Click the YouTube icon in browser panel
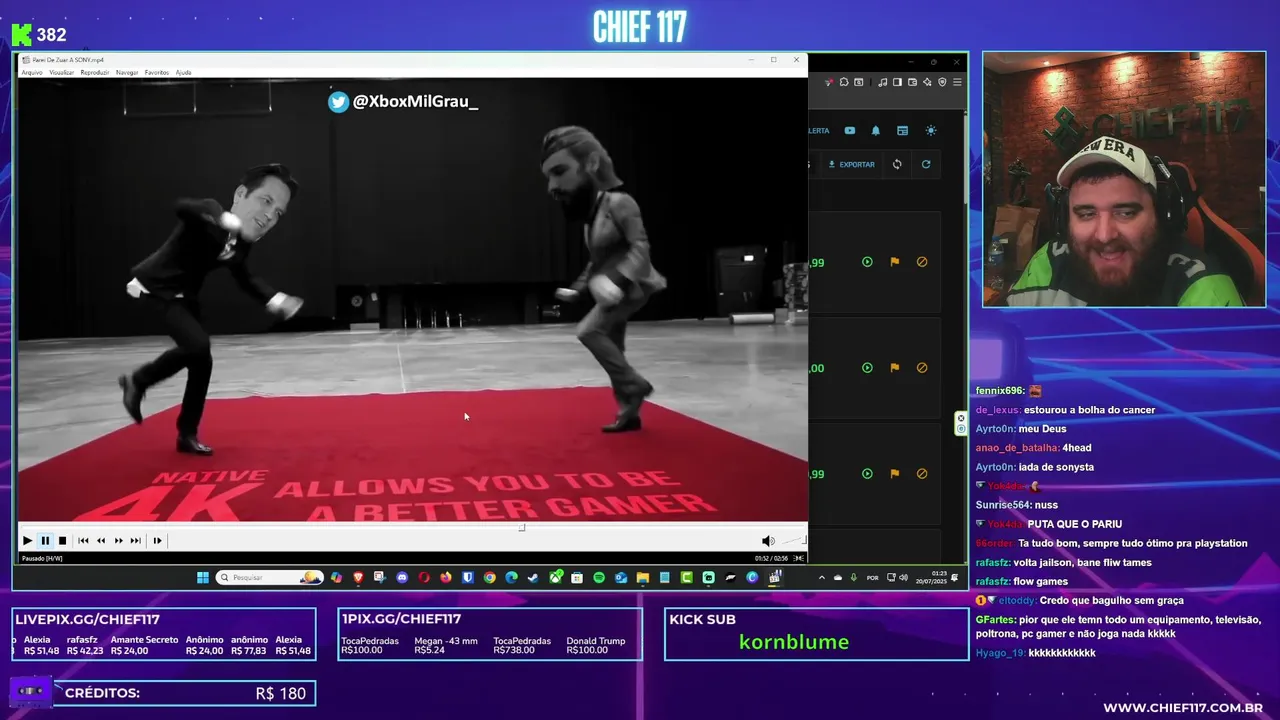Screen dimensions: 1280x720 click(850, 131)
